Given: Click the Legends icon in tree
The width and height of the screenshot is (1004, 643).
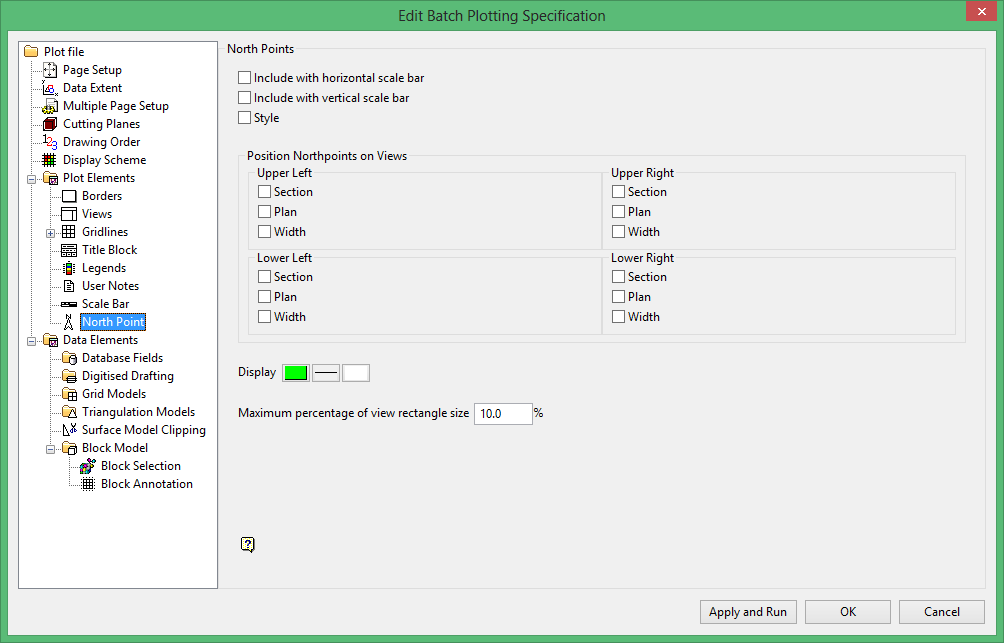Looking at the screenshot, I should [x=69, y=268].
